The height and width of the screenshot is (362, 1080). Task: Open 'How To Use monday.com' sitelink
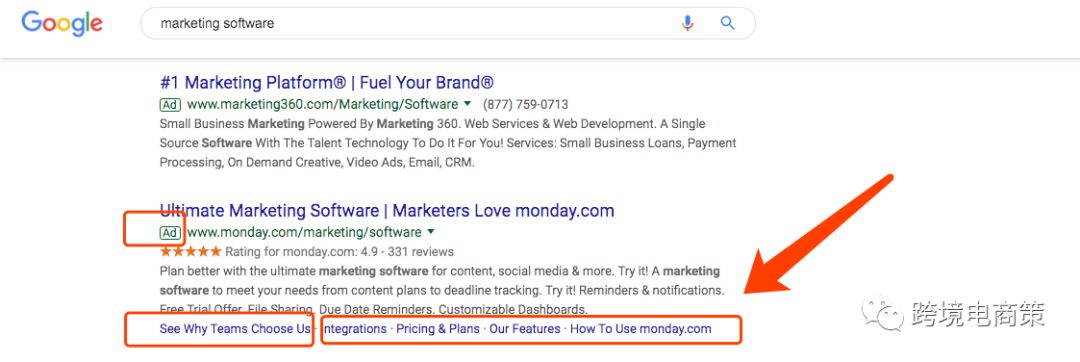point(641,329)
